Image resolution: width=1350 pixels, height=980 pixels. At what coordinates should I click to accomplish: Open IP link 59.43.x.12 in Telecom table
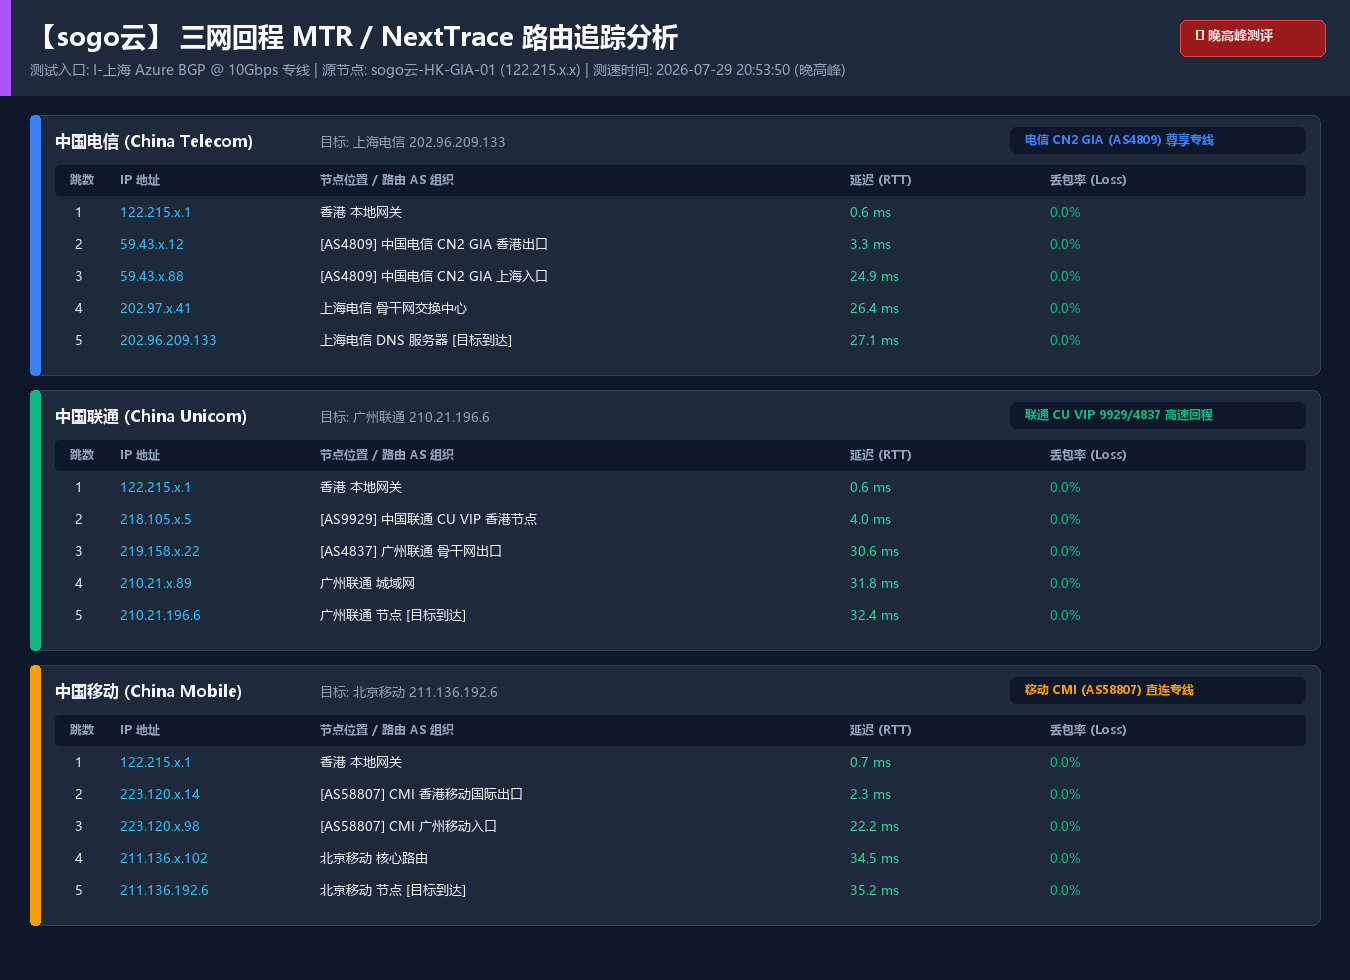pos(152,244)
